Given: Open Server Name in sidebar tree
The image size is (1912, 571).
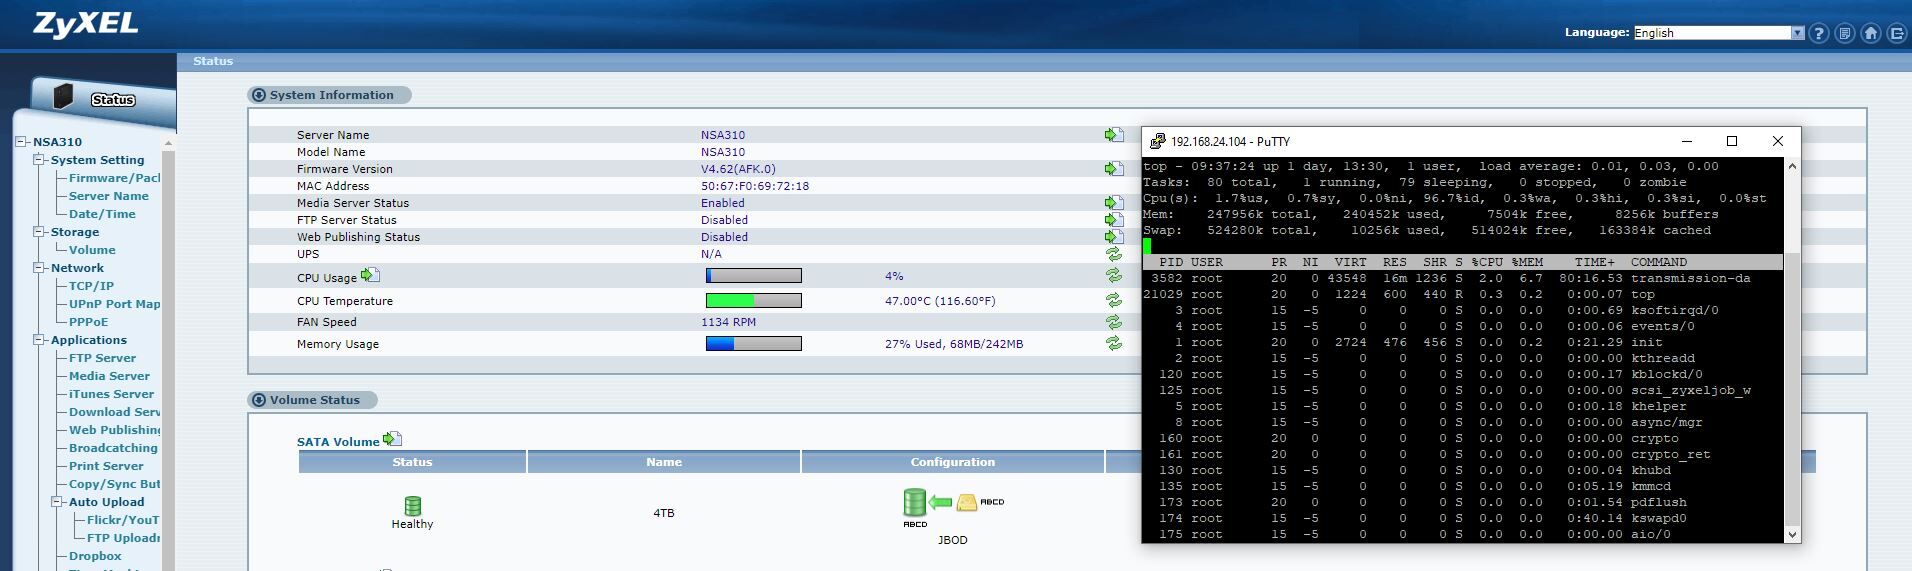Looking at the screenshot, I should click(109, 196).
